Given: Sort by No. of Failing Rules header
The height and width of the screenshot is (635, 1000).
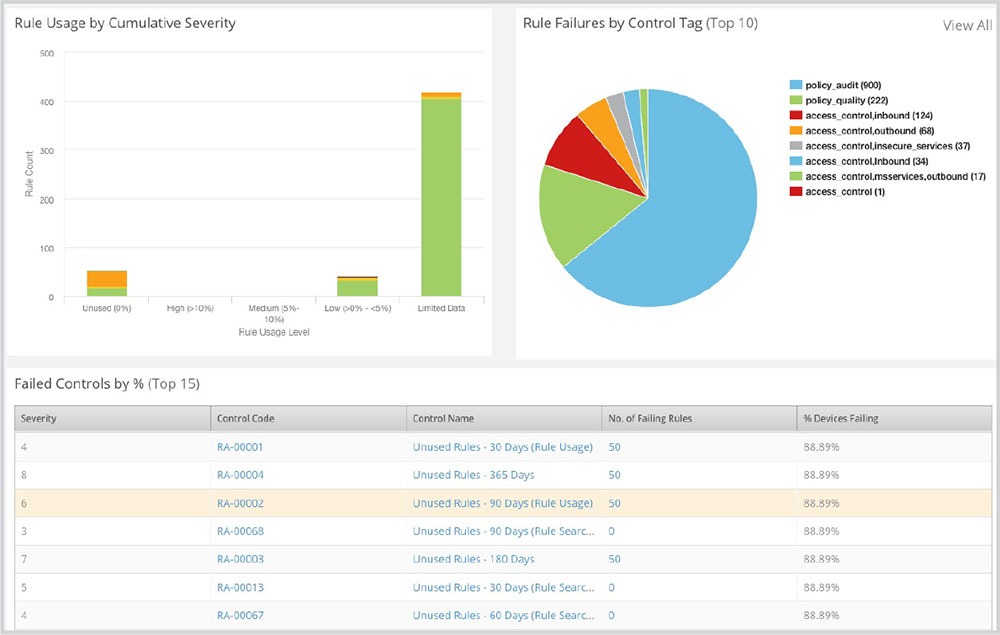Looking at the screenshot, I should pos(699,419).
